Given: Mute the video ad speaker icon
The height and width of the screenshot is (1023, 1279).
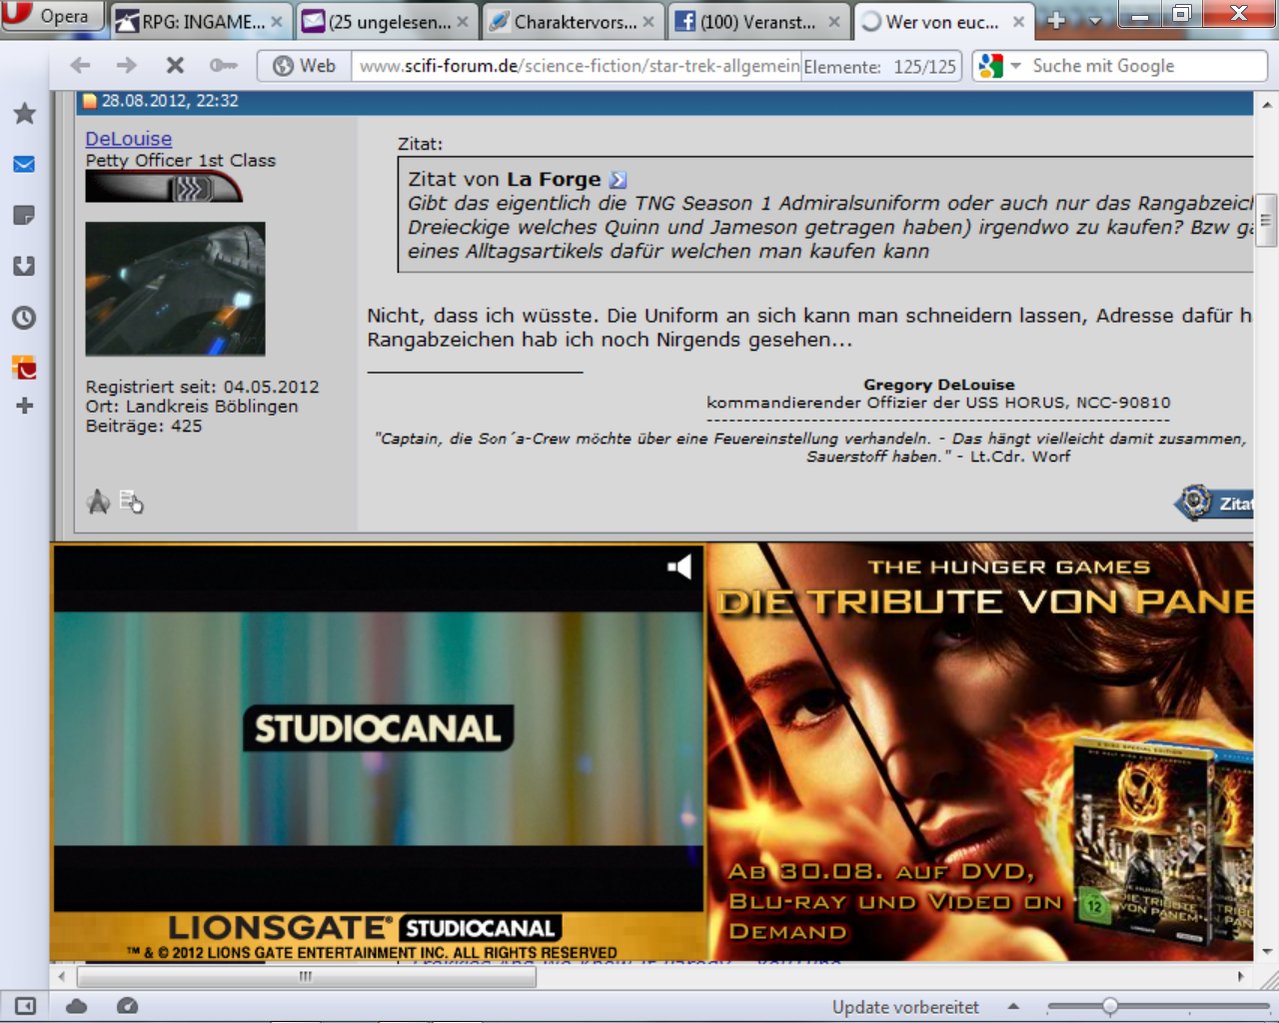Looking at the screenshot, I should (x=680, y=568).
